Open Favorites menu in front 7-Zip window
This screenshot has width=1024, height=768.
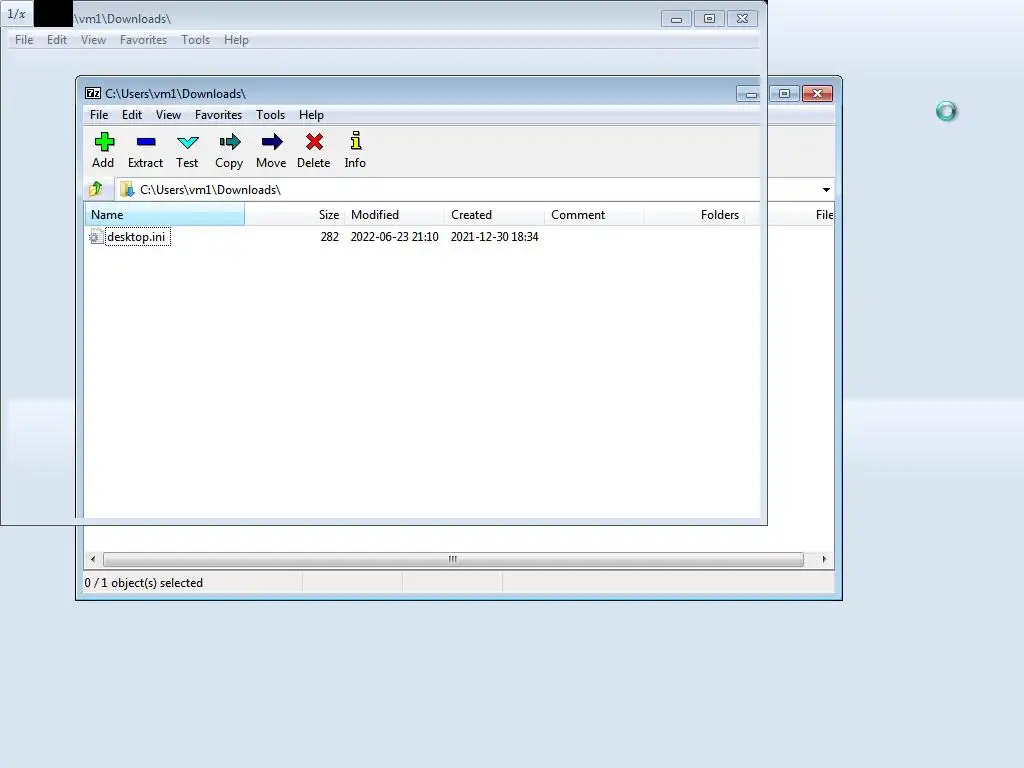coord(218,115)
